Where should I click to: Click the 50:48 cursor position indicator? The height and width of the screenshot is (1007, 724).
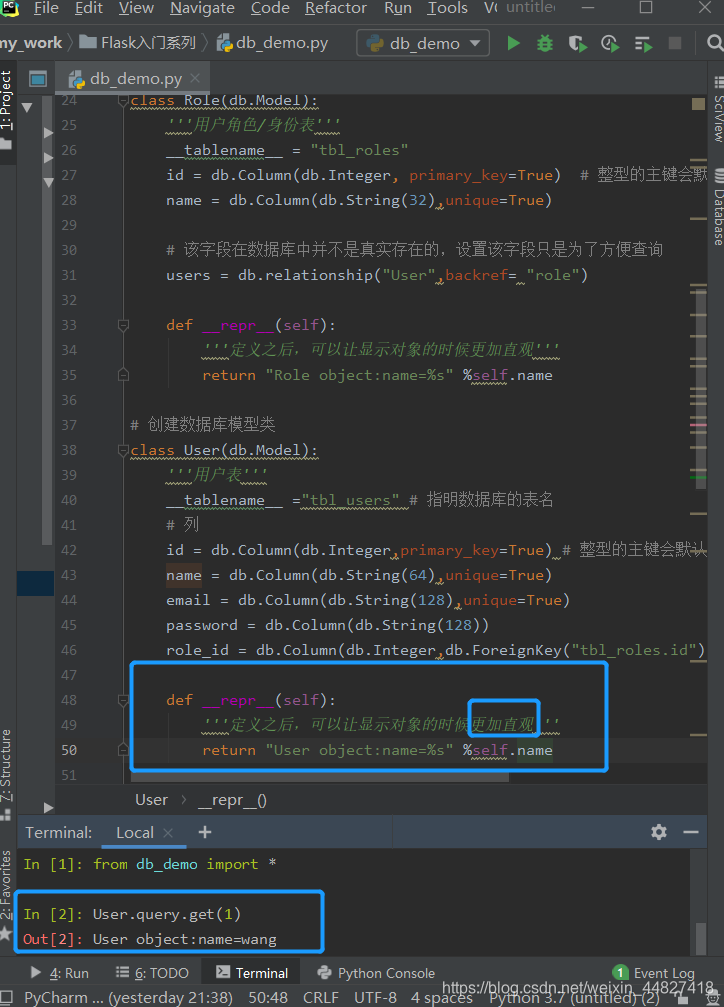tap(268, 998)
